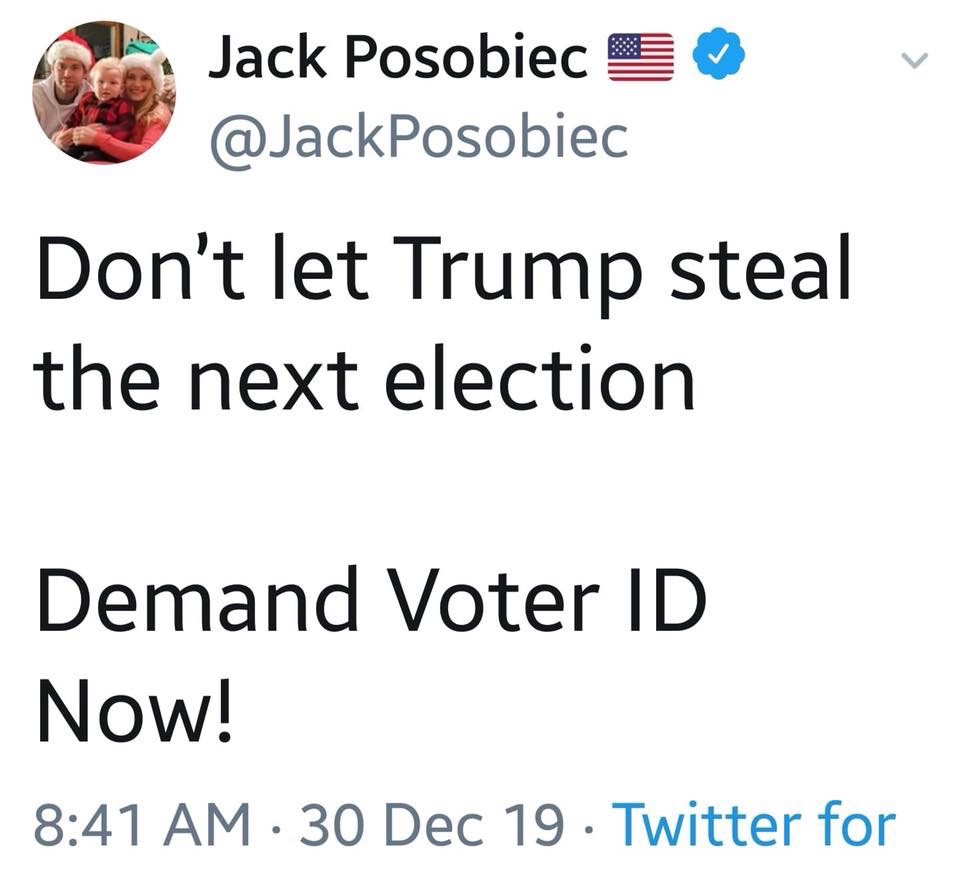The image size is (960, 872).
Task: Open Jack Posobiec's profile picture
Action: click(104, 93)
